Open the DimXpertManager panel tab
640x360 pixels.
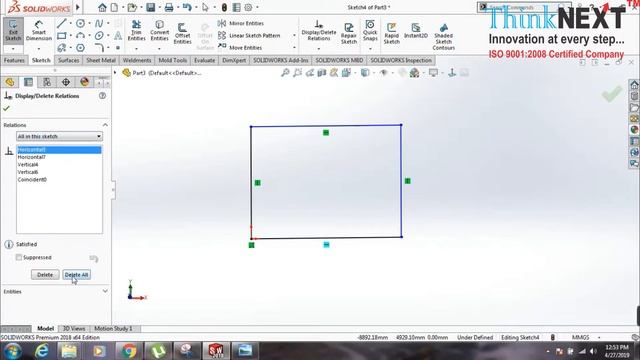(x=66, y=82)
